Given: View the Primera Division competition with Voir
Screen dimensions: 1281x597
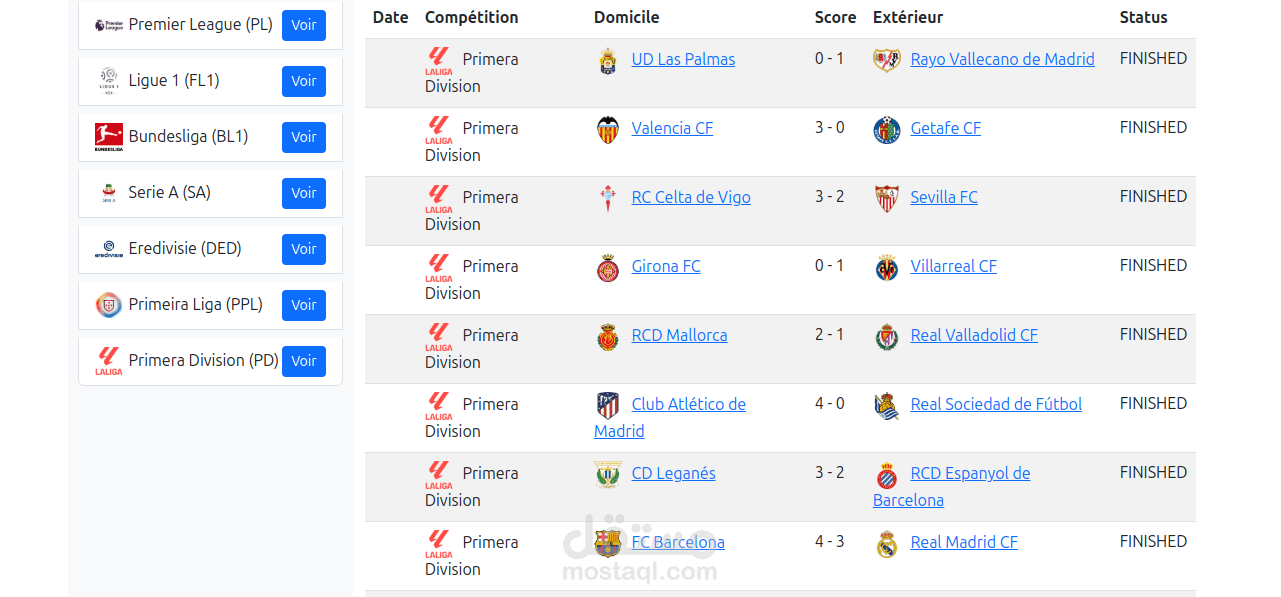Looking at the screenshot, I should (x=304, y=361).
